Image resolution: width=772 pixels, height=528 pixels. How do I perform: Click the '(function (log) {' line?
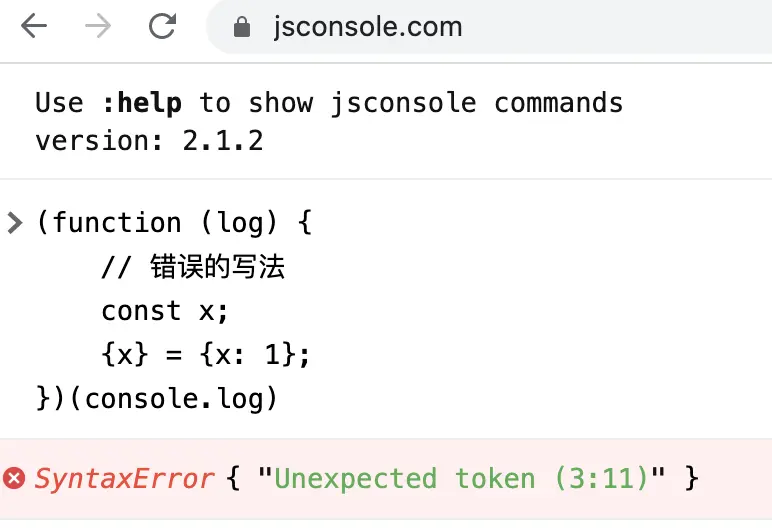174,223
